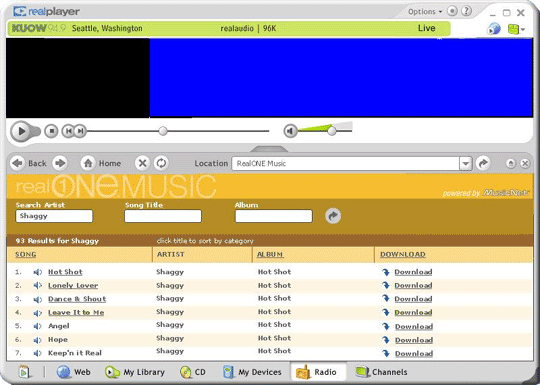Click the Now Playing icon in bottom bar
Viewport: 540px width, 385px height.
pyautogui.click(x=24, y=372)
